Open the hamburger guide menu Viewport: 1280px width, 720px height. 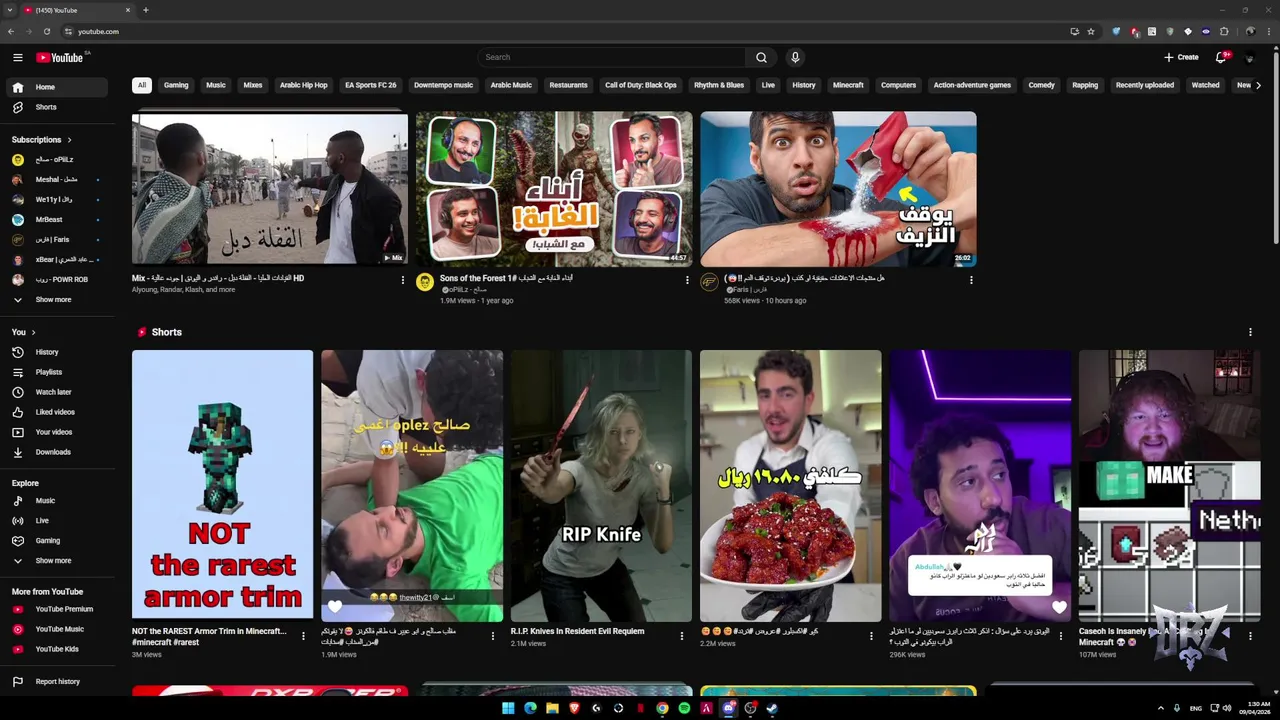tap(17, 57)
